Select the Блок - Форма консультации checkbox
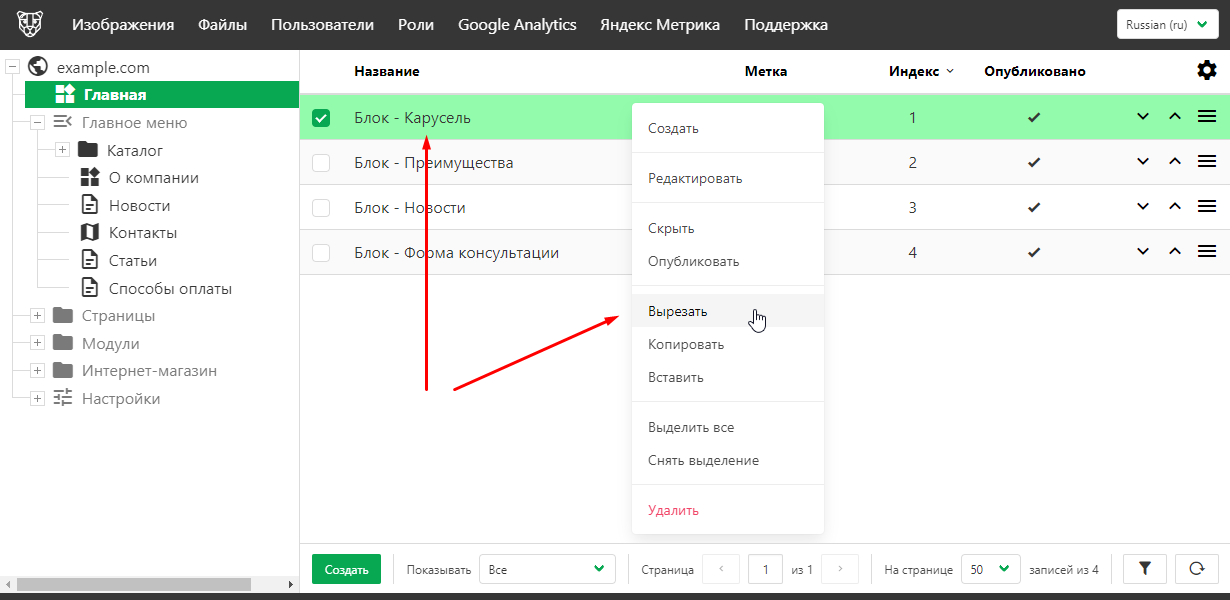Image resolution: width=1230 pixels, height=600 pixels. [321, 253]
